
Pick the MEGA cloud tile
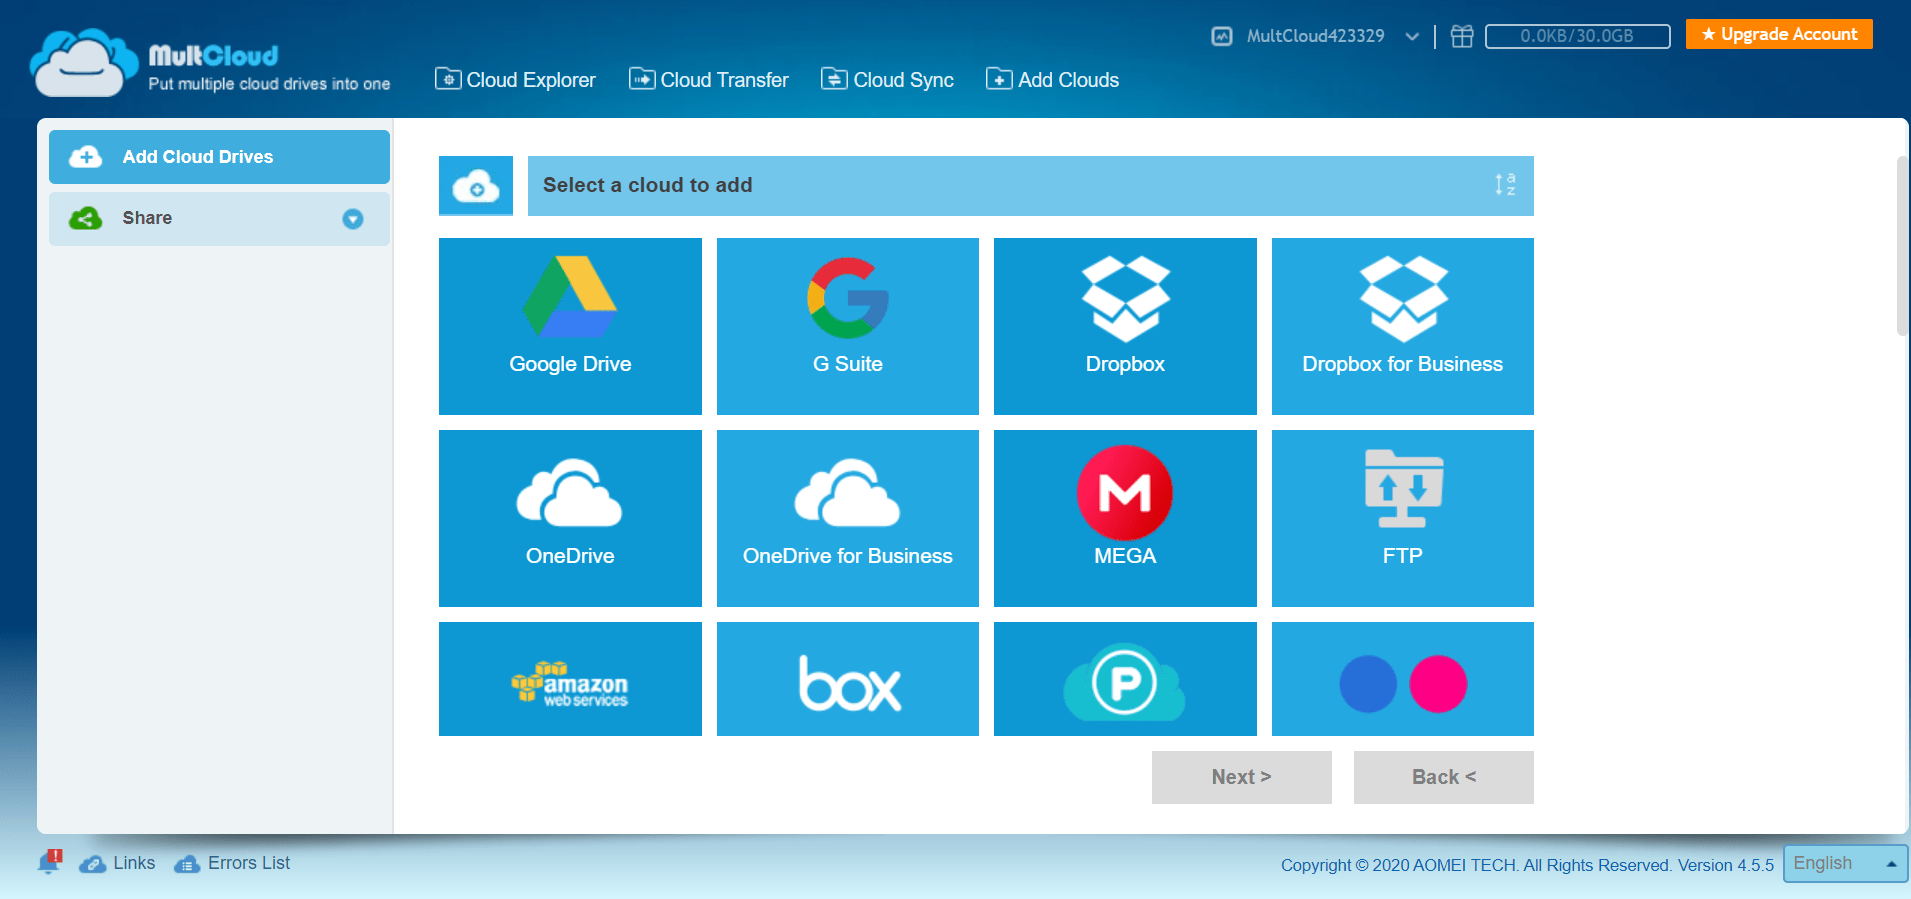pos(1125,518)
